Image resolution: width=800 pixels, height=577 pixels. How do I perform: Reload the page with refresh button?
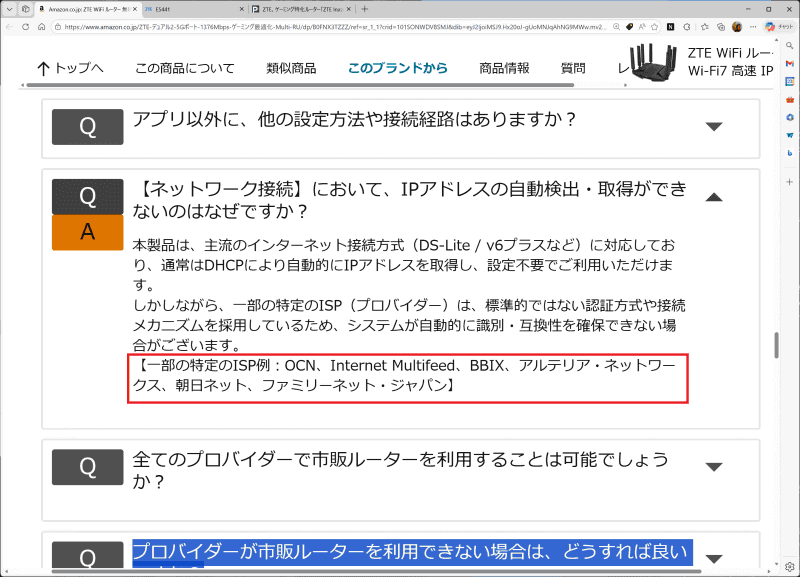(x=26, y=27)
